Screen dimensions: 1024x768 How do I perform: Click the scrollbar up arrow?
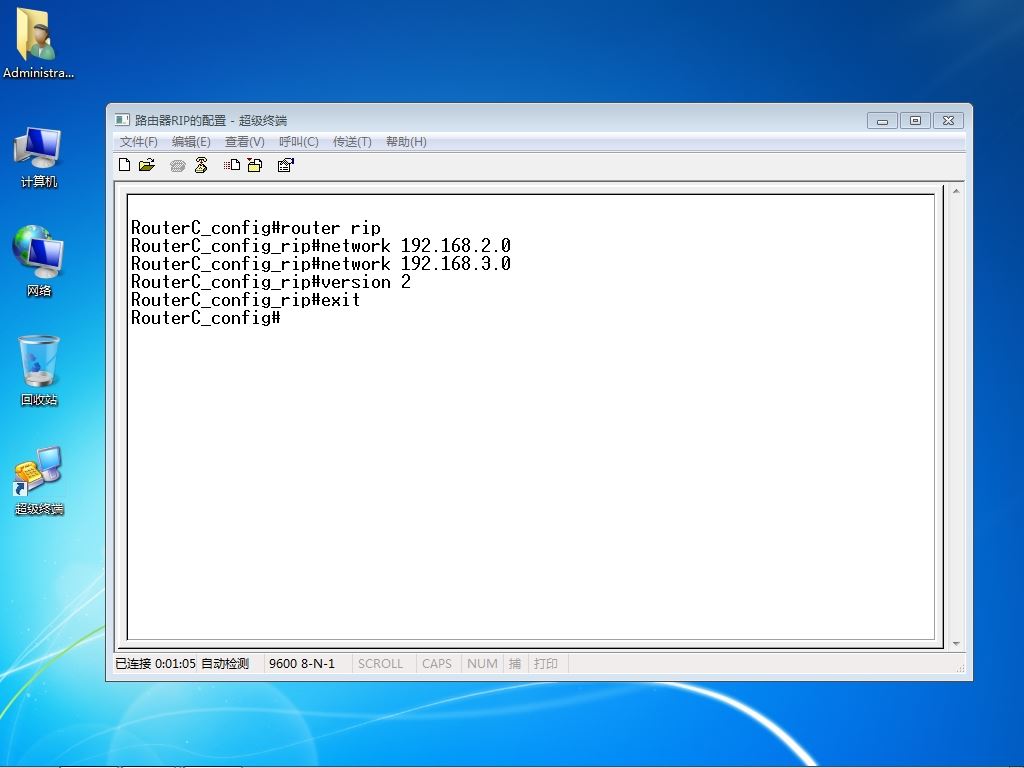(956, 191)
